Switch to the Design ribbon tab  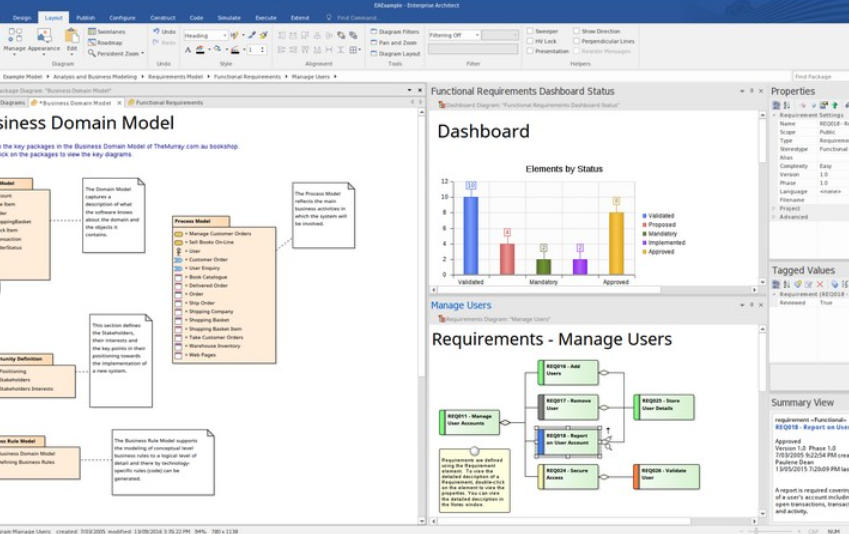click(22, 18)
